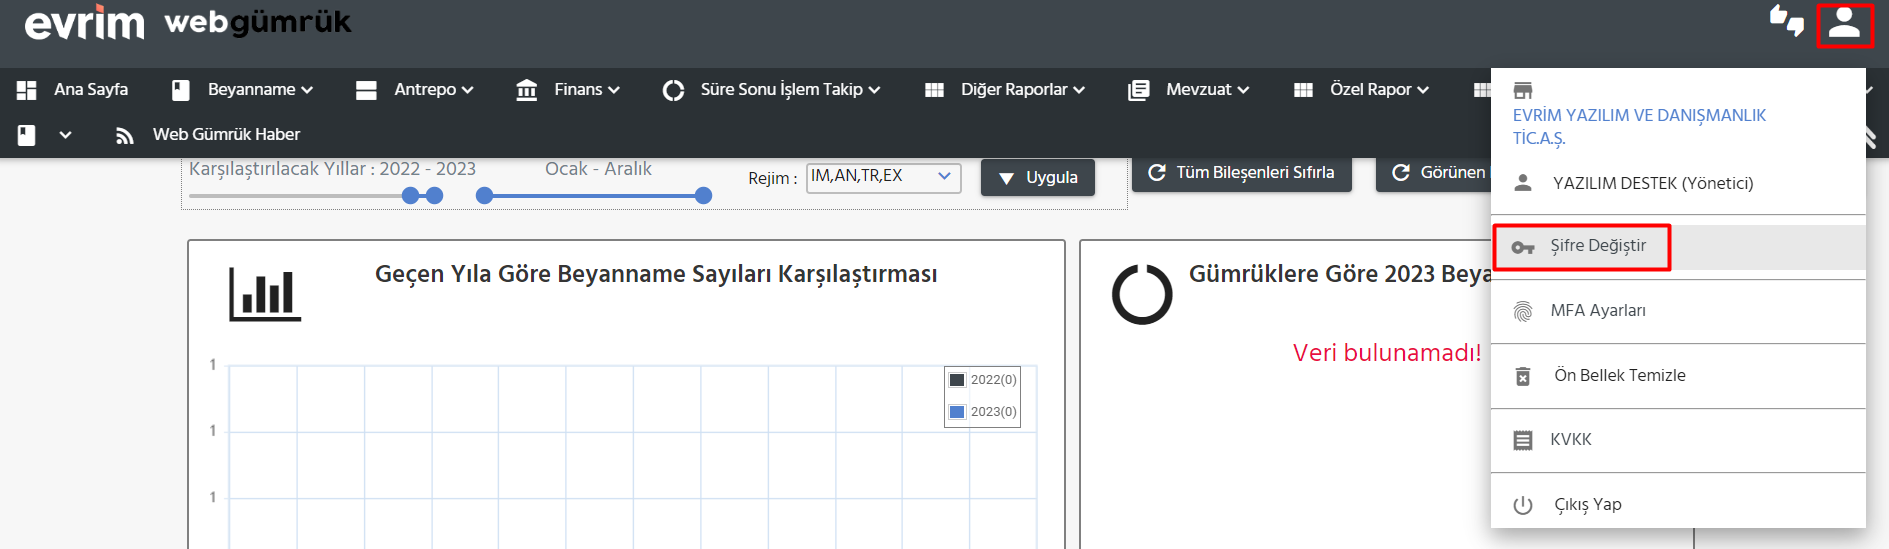The width and height of the screenshot is (1889, 549).
Task: Click the book icon in second menu row
Action: 27,135
